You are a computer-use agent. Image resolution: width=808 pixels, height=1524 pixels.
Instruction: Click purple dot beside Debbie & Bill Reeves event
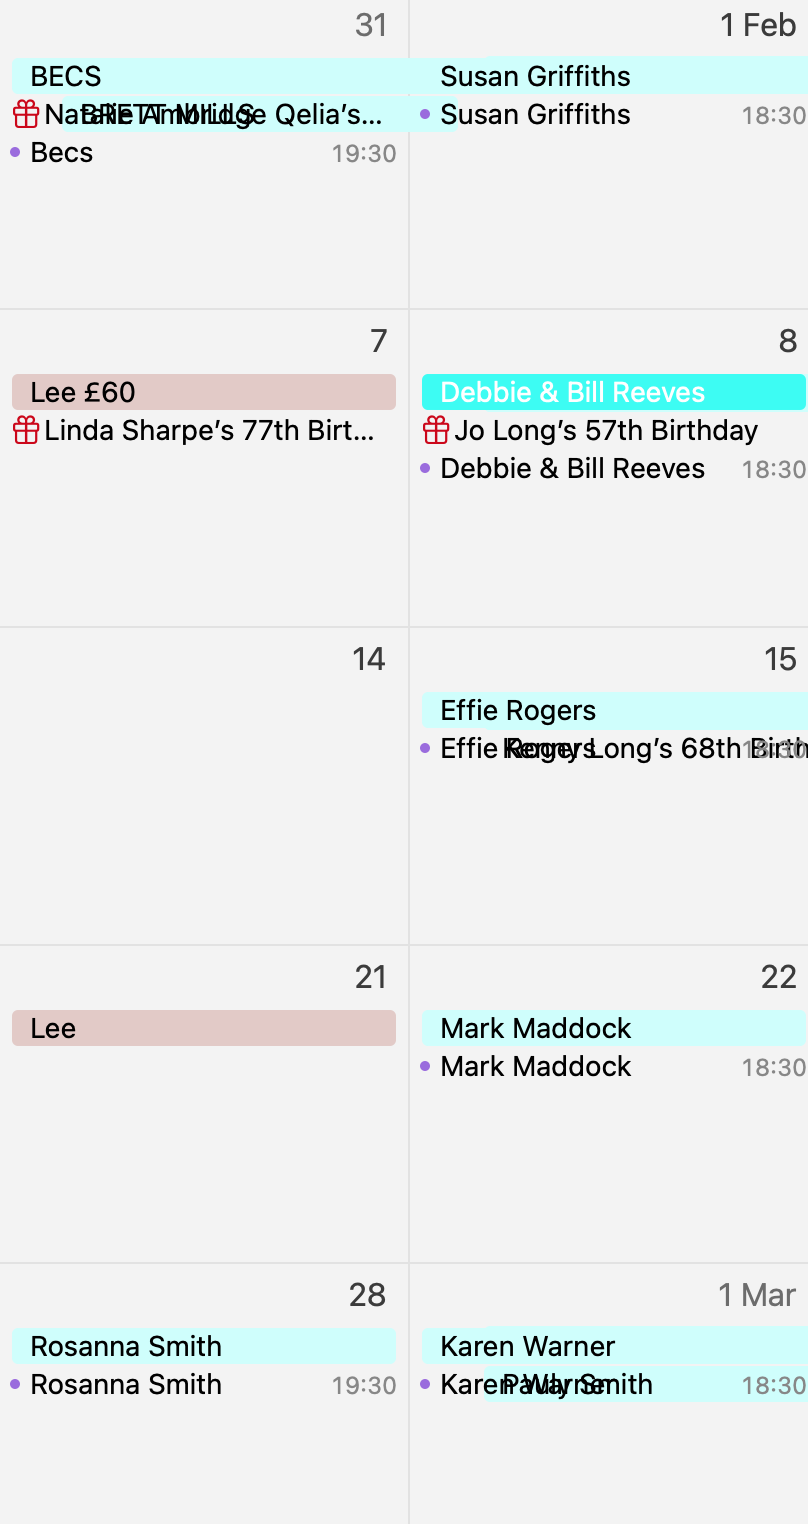point(425,469)
